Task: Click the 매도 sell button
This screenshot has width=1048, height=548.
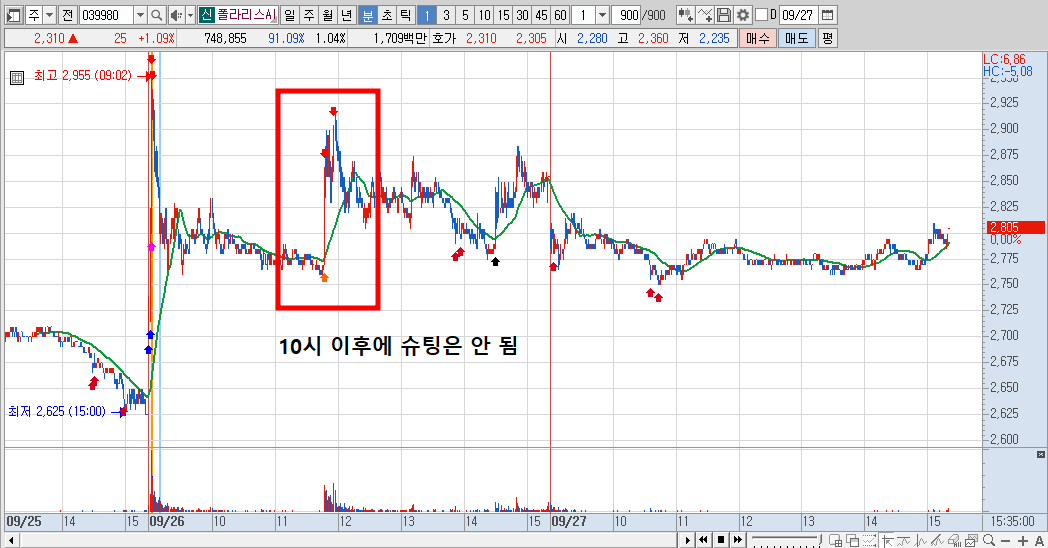Action: (797, 38)
